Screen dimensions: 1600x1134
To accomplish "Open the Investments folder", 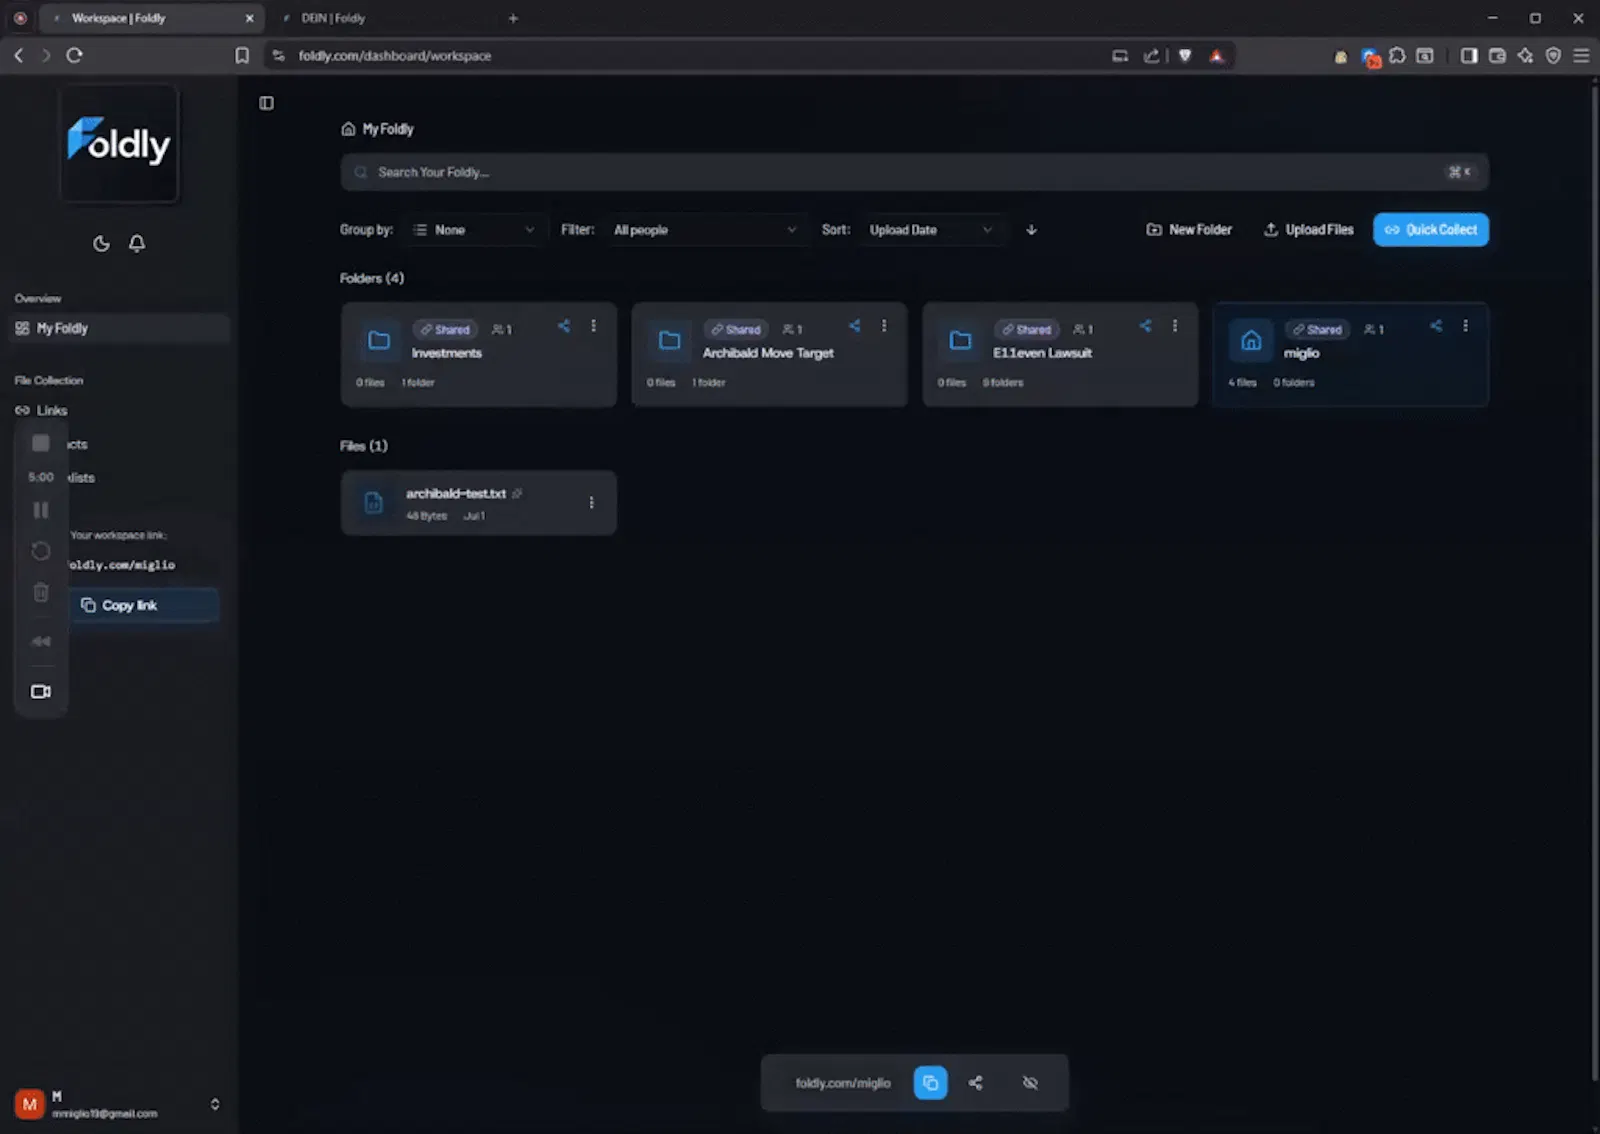I will (479, 354).
